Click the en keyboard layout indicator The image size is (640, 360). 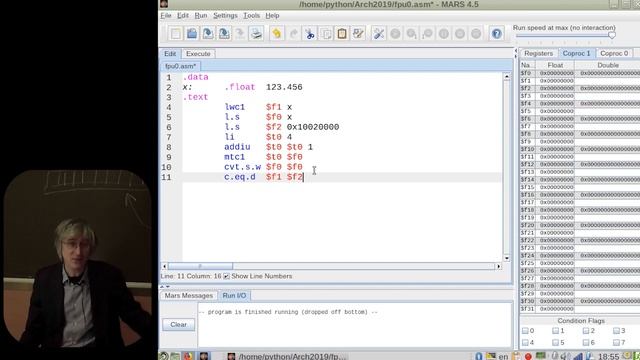[x=503, y=356]
